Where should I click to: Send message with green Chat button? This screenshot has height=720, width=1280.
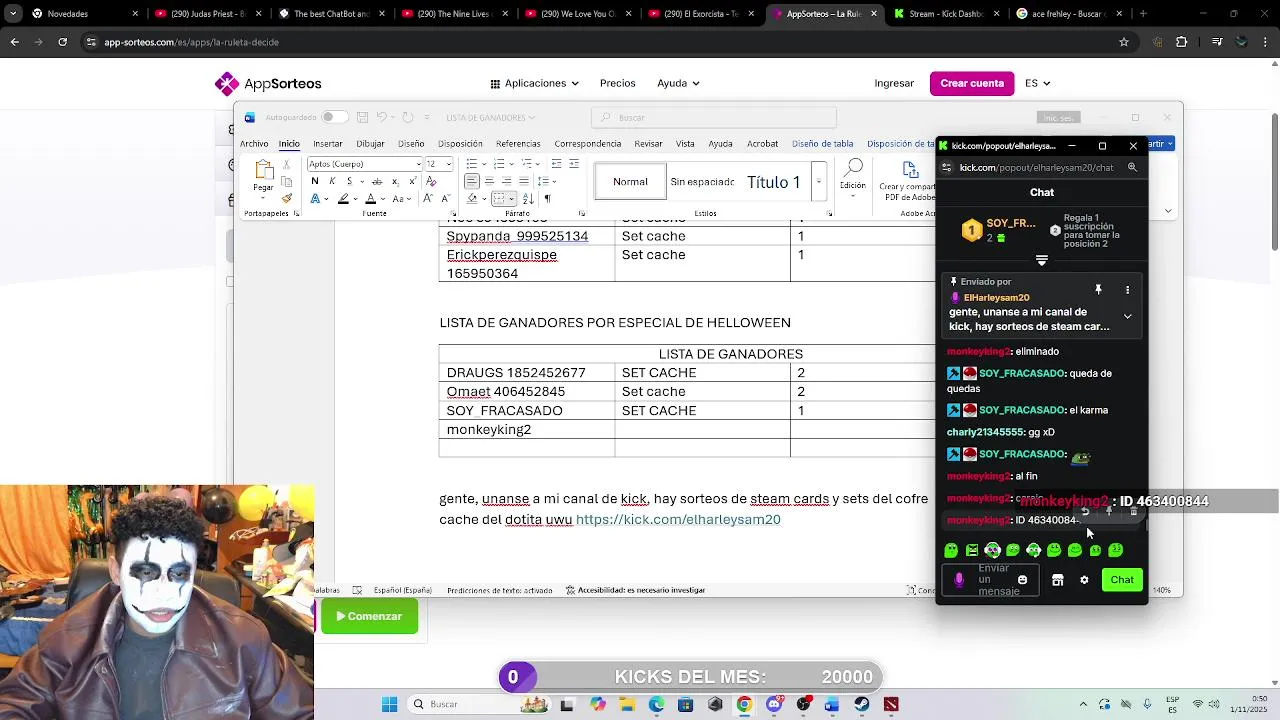coord(1122,580)
